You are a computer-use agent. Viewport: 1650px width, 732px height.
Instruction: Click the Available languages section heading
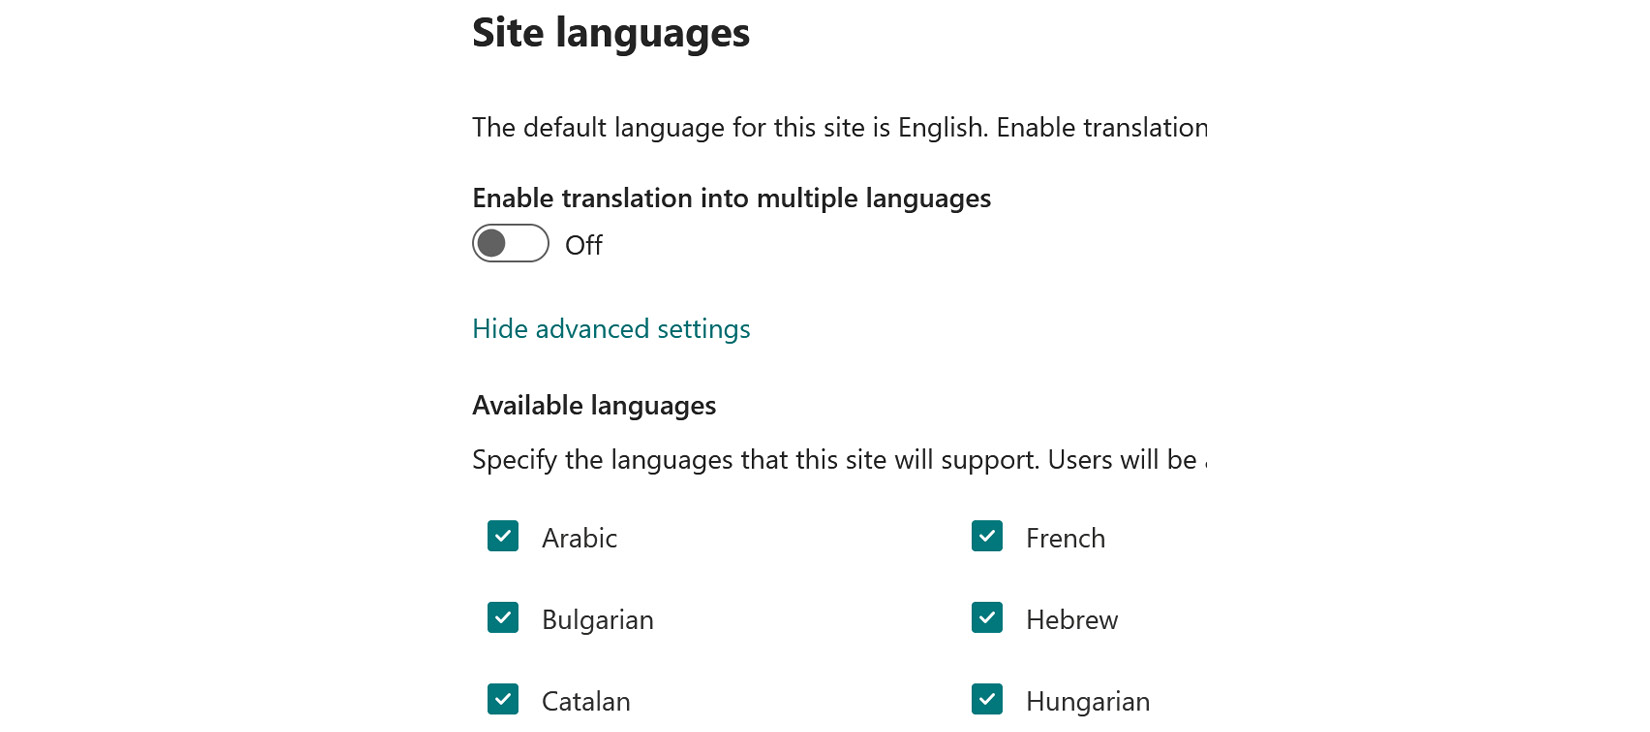tap(594, 405)
